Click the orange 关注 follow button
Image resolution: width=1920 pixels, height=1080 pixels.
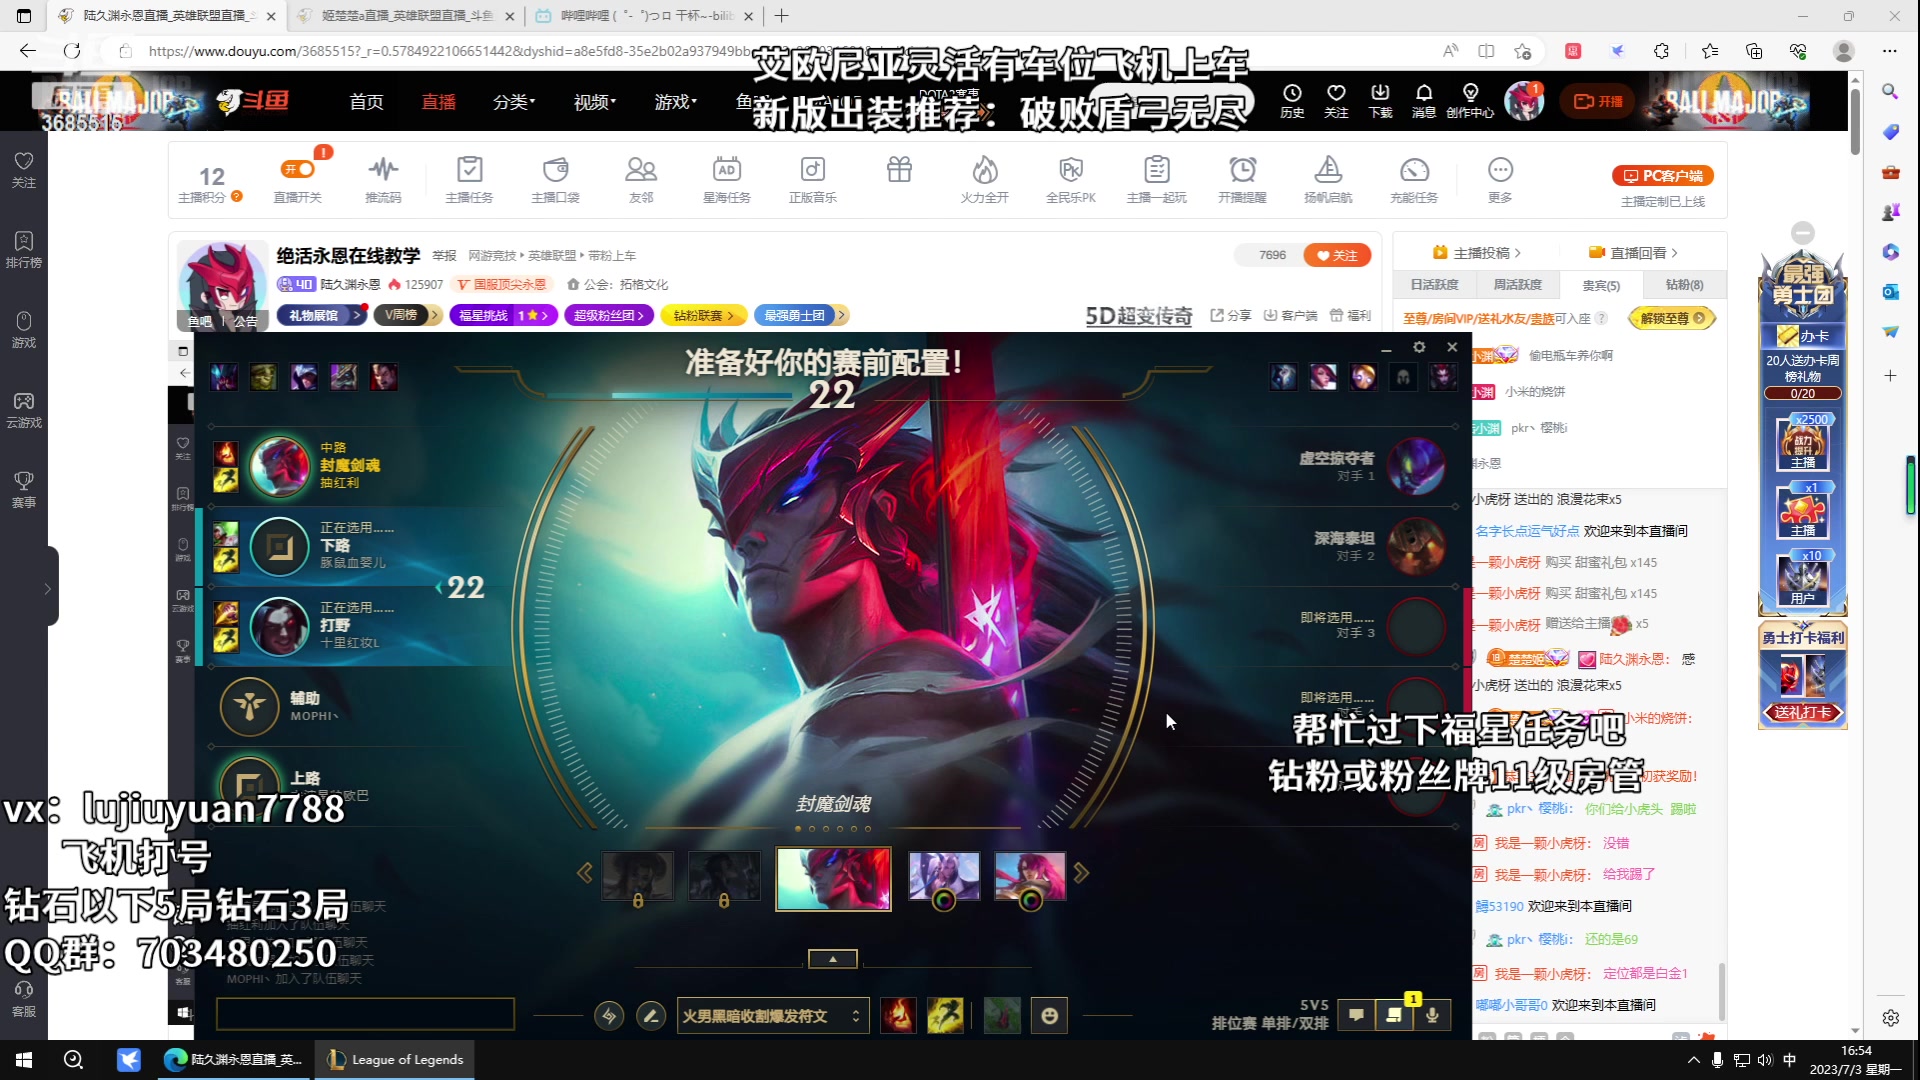pos(1337,255)
